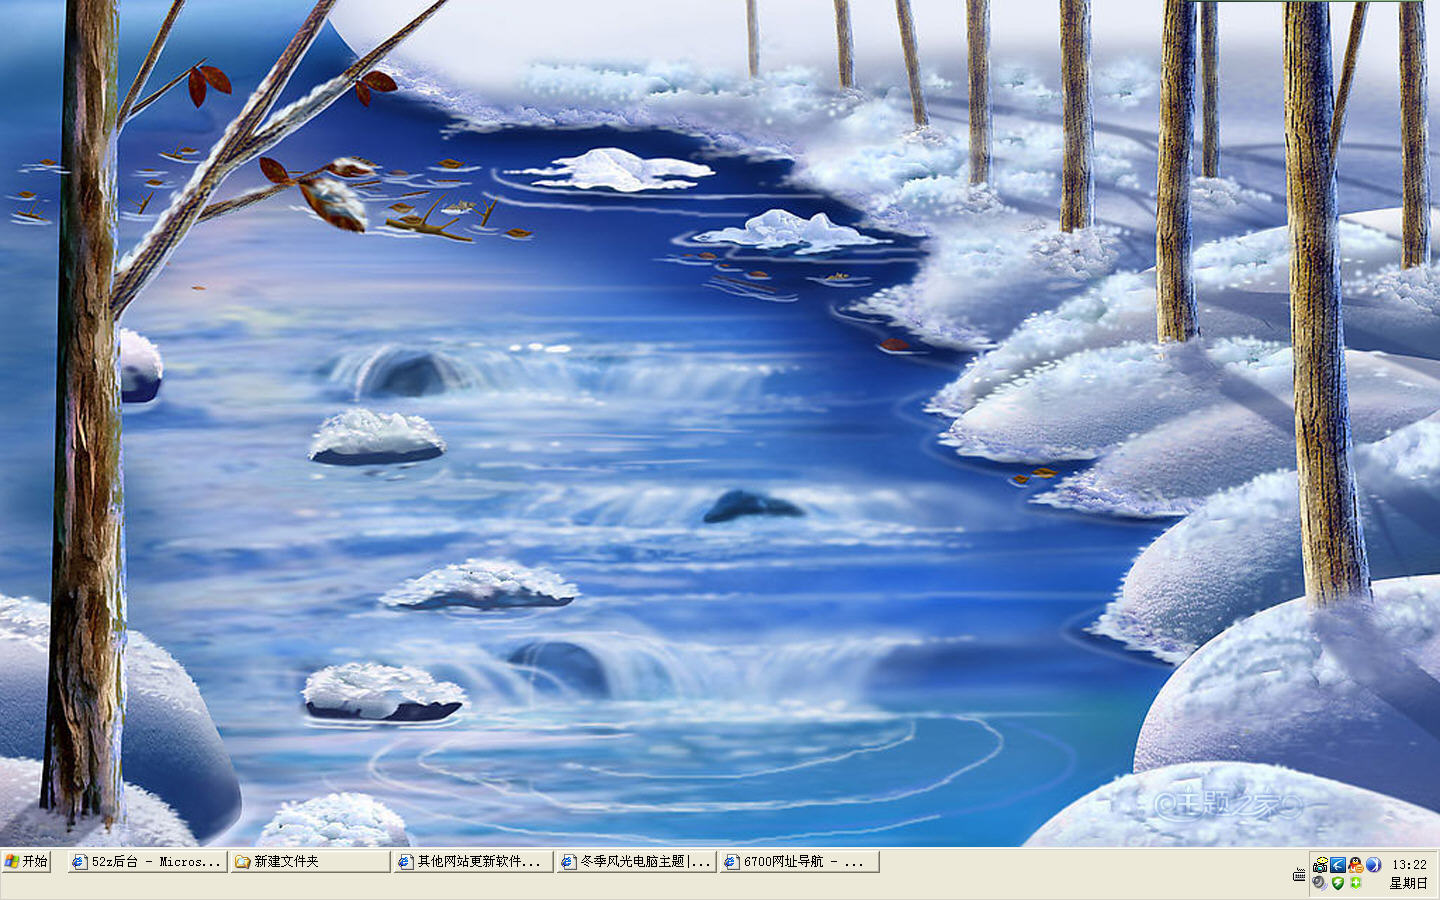Click the 13:22 system clock
The width and height of the screenshot is (1440, 900).
coord(1409,864)
